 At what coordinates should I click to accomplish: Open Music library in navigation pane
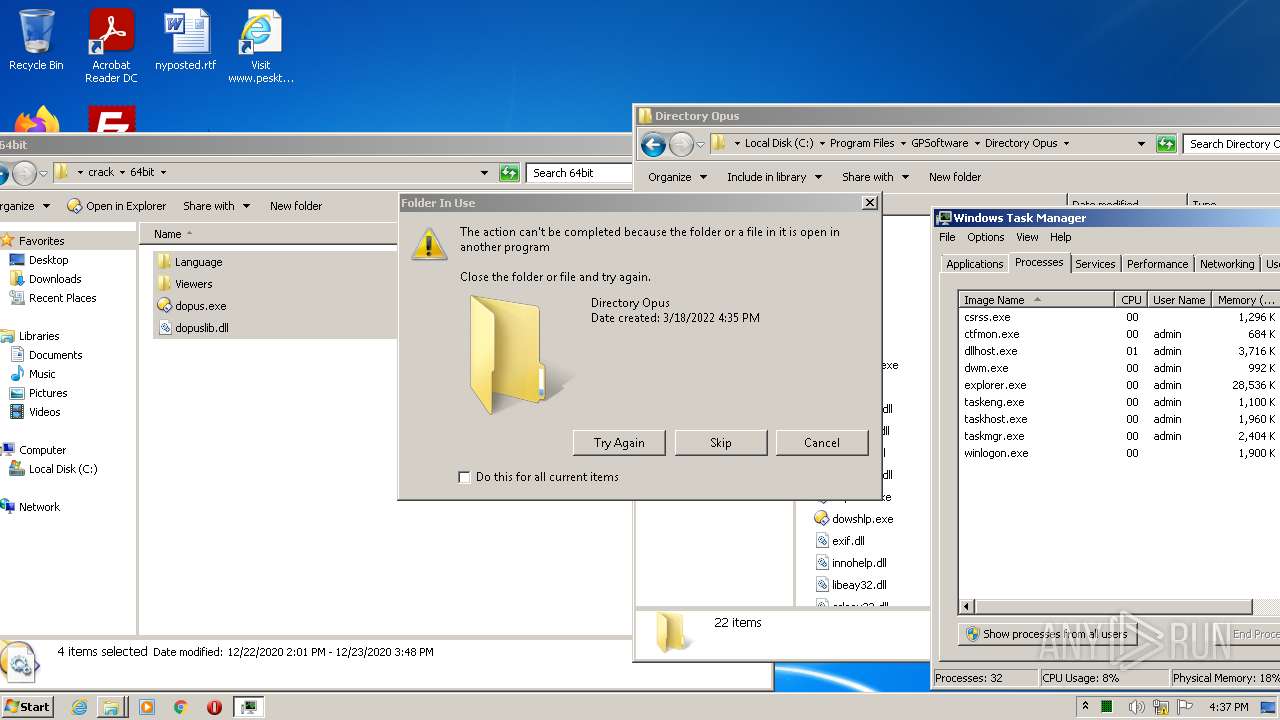tap(42, 374)
